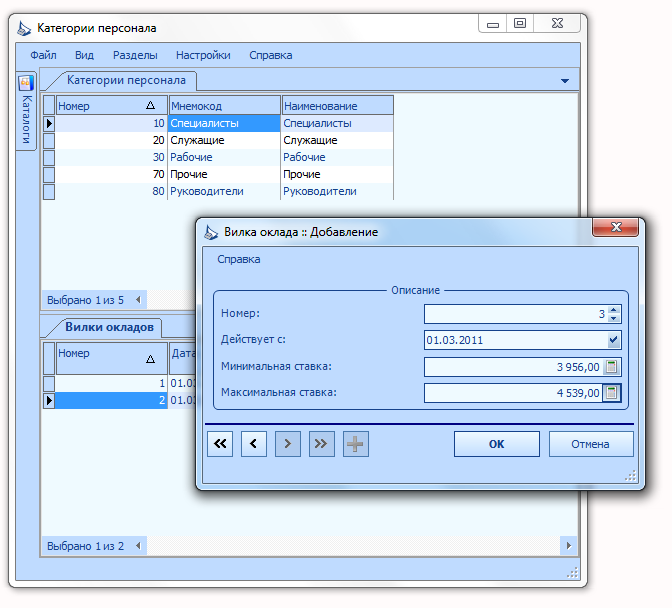This screenshot has height=608, width=672.
Task: Jump to last record in the dialog
Action: click(321, 444)
